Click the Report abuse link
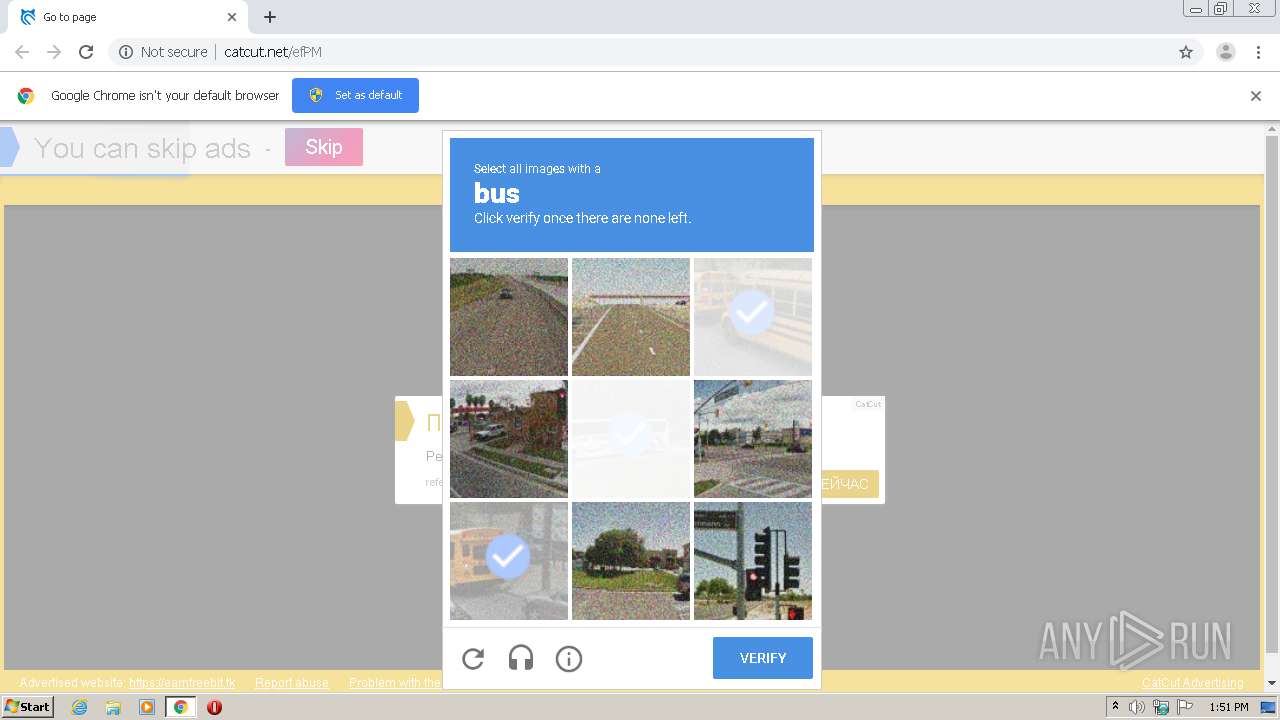 (x=292, y=683)
